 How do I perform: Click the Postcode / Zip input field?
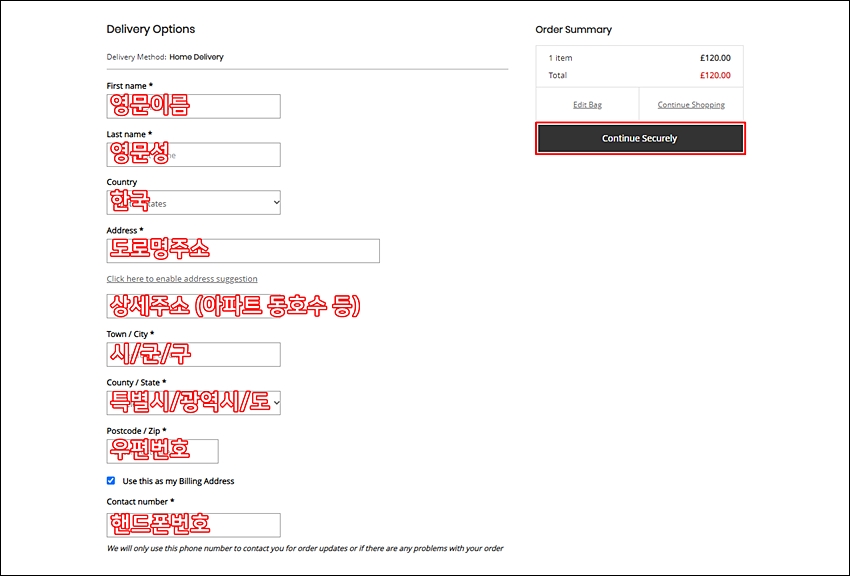pos(163,451)
